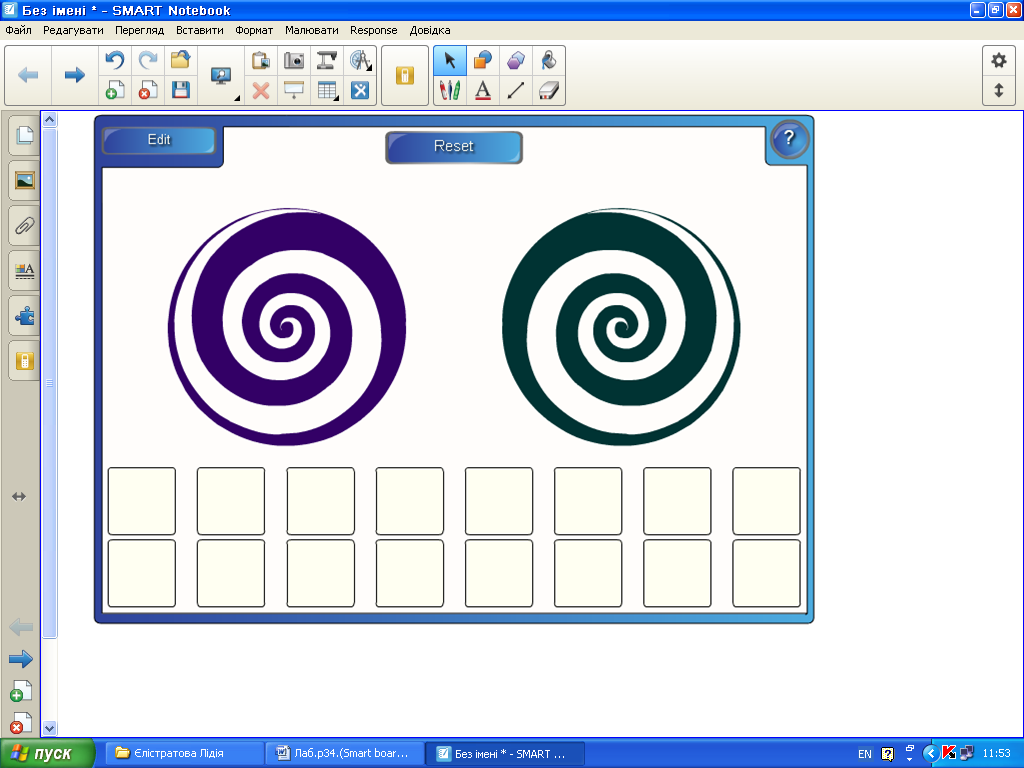Image resolution: width=1024 pixels, height=768 pixels.
Task: Select the Eraser tool
Action: pos(549,90)
